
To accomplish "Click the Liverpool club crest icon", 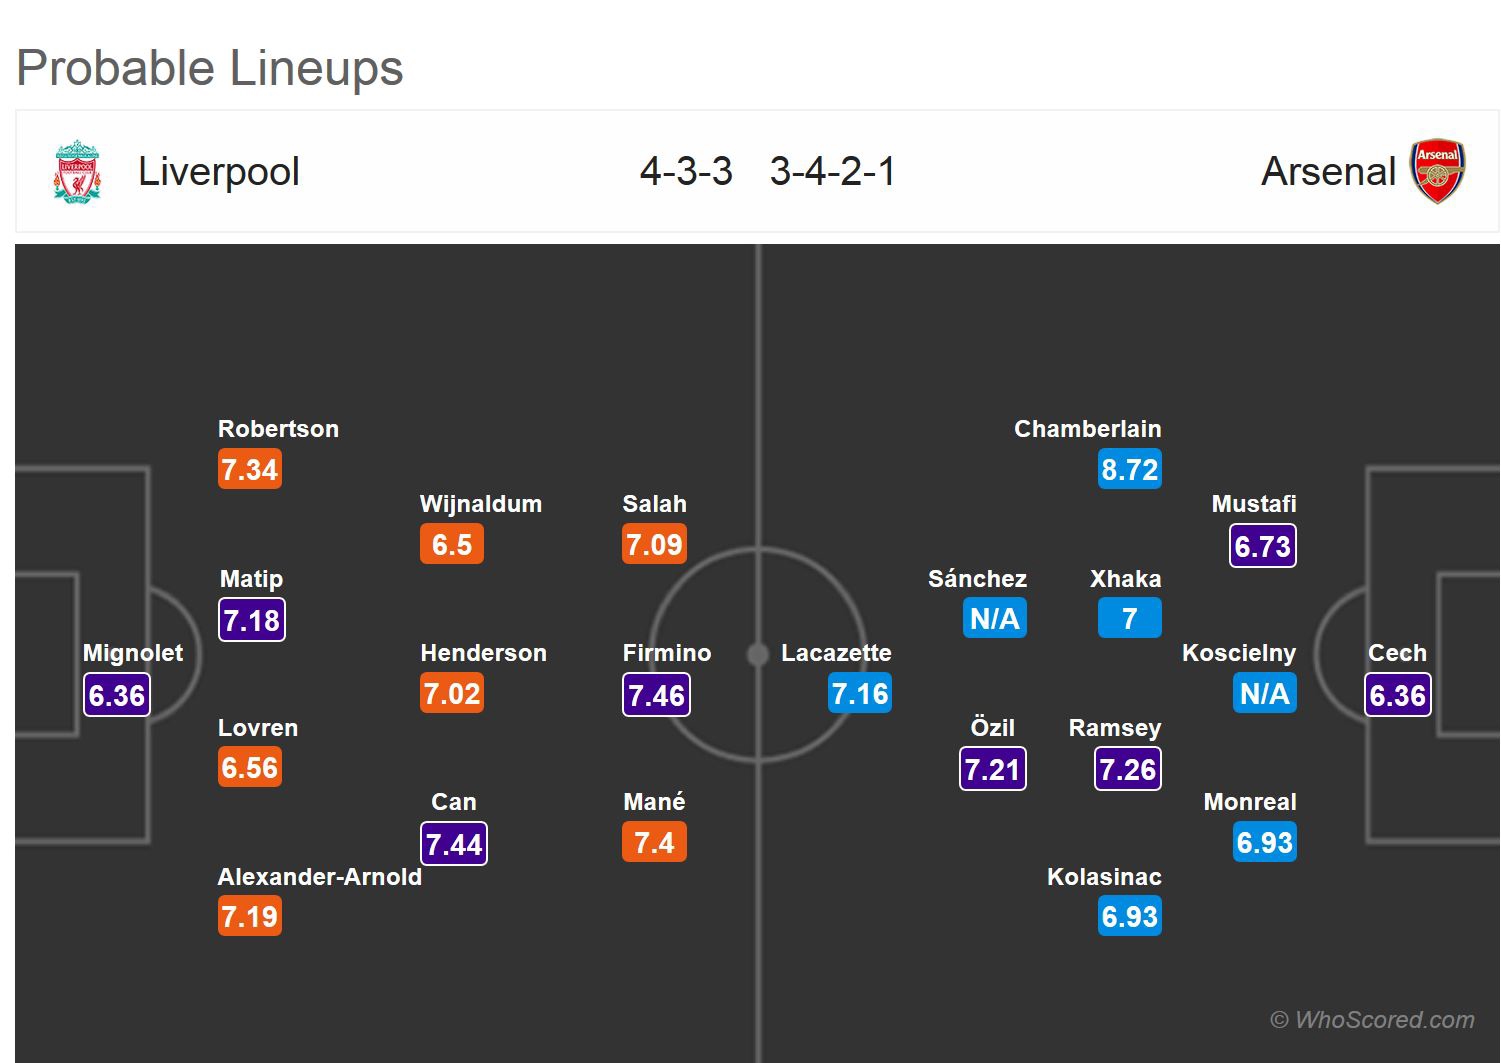I will (77, 172).
